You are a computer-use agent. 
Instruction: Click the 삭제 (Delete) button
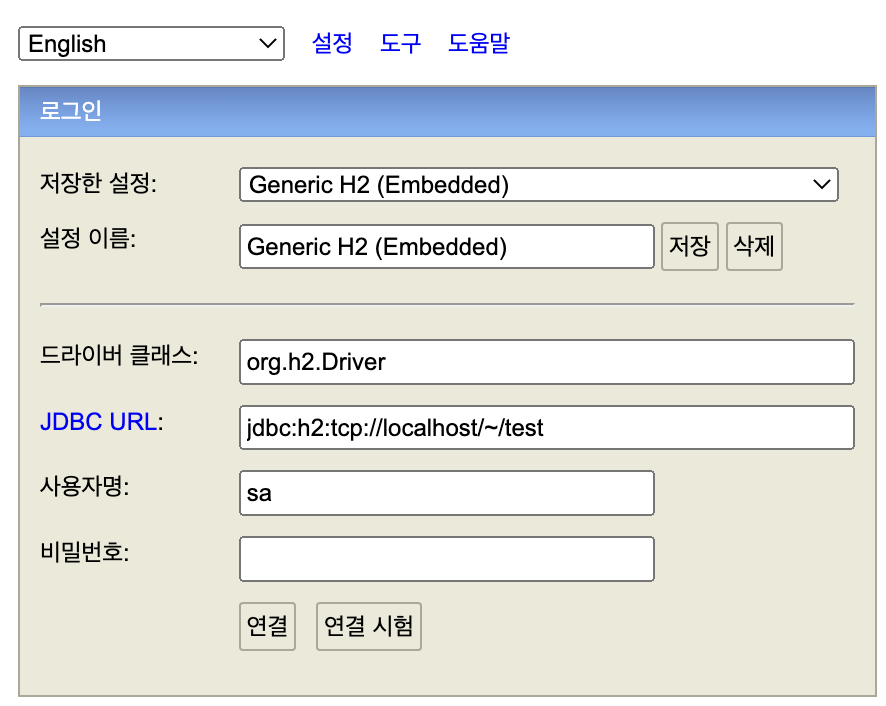(754, 246)
